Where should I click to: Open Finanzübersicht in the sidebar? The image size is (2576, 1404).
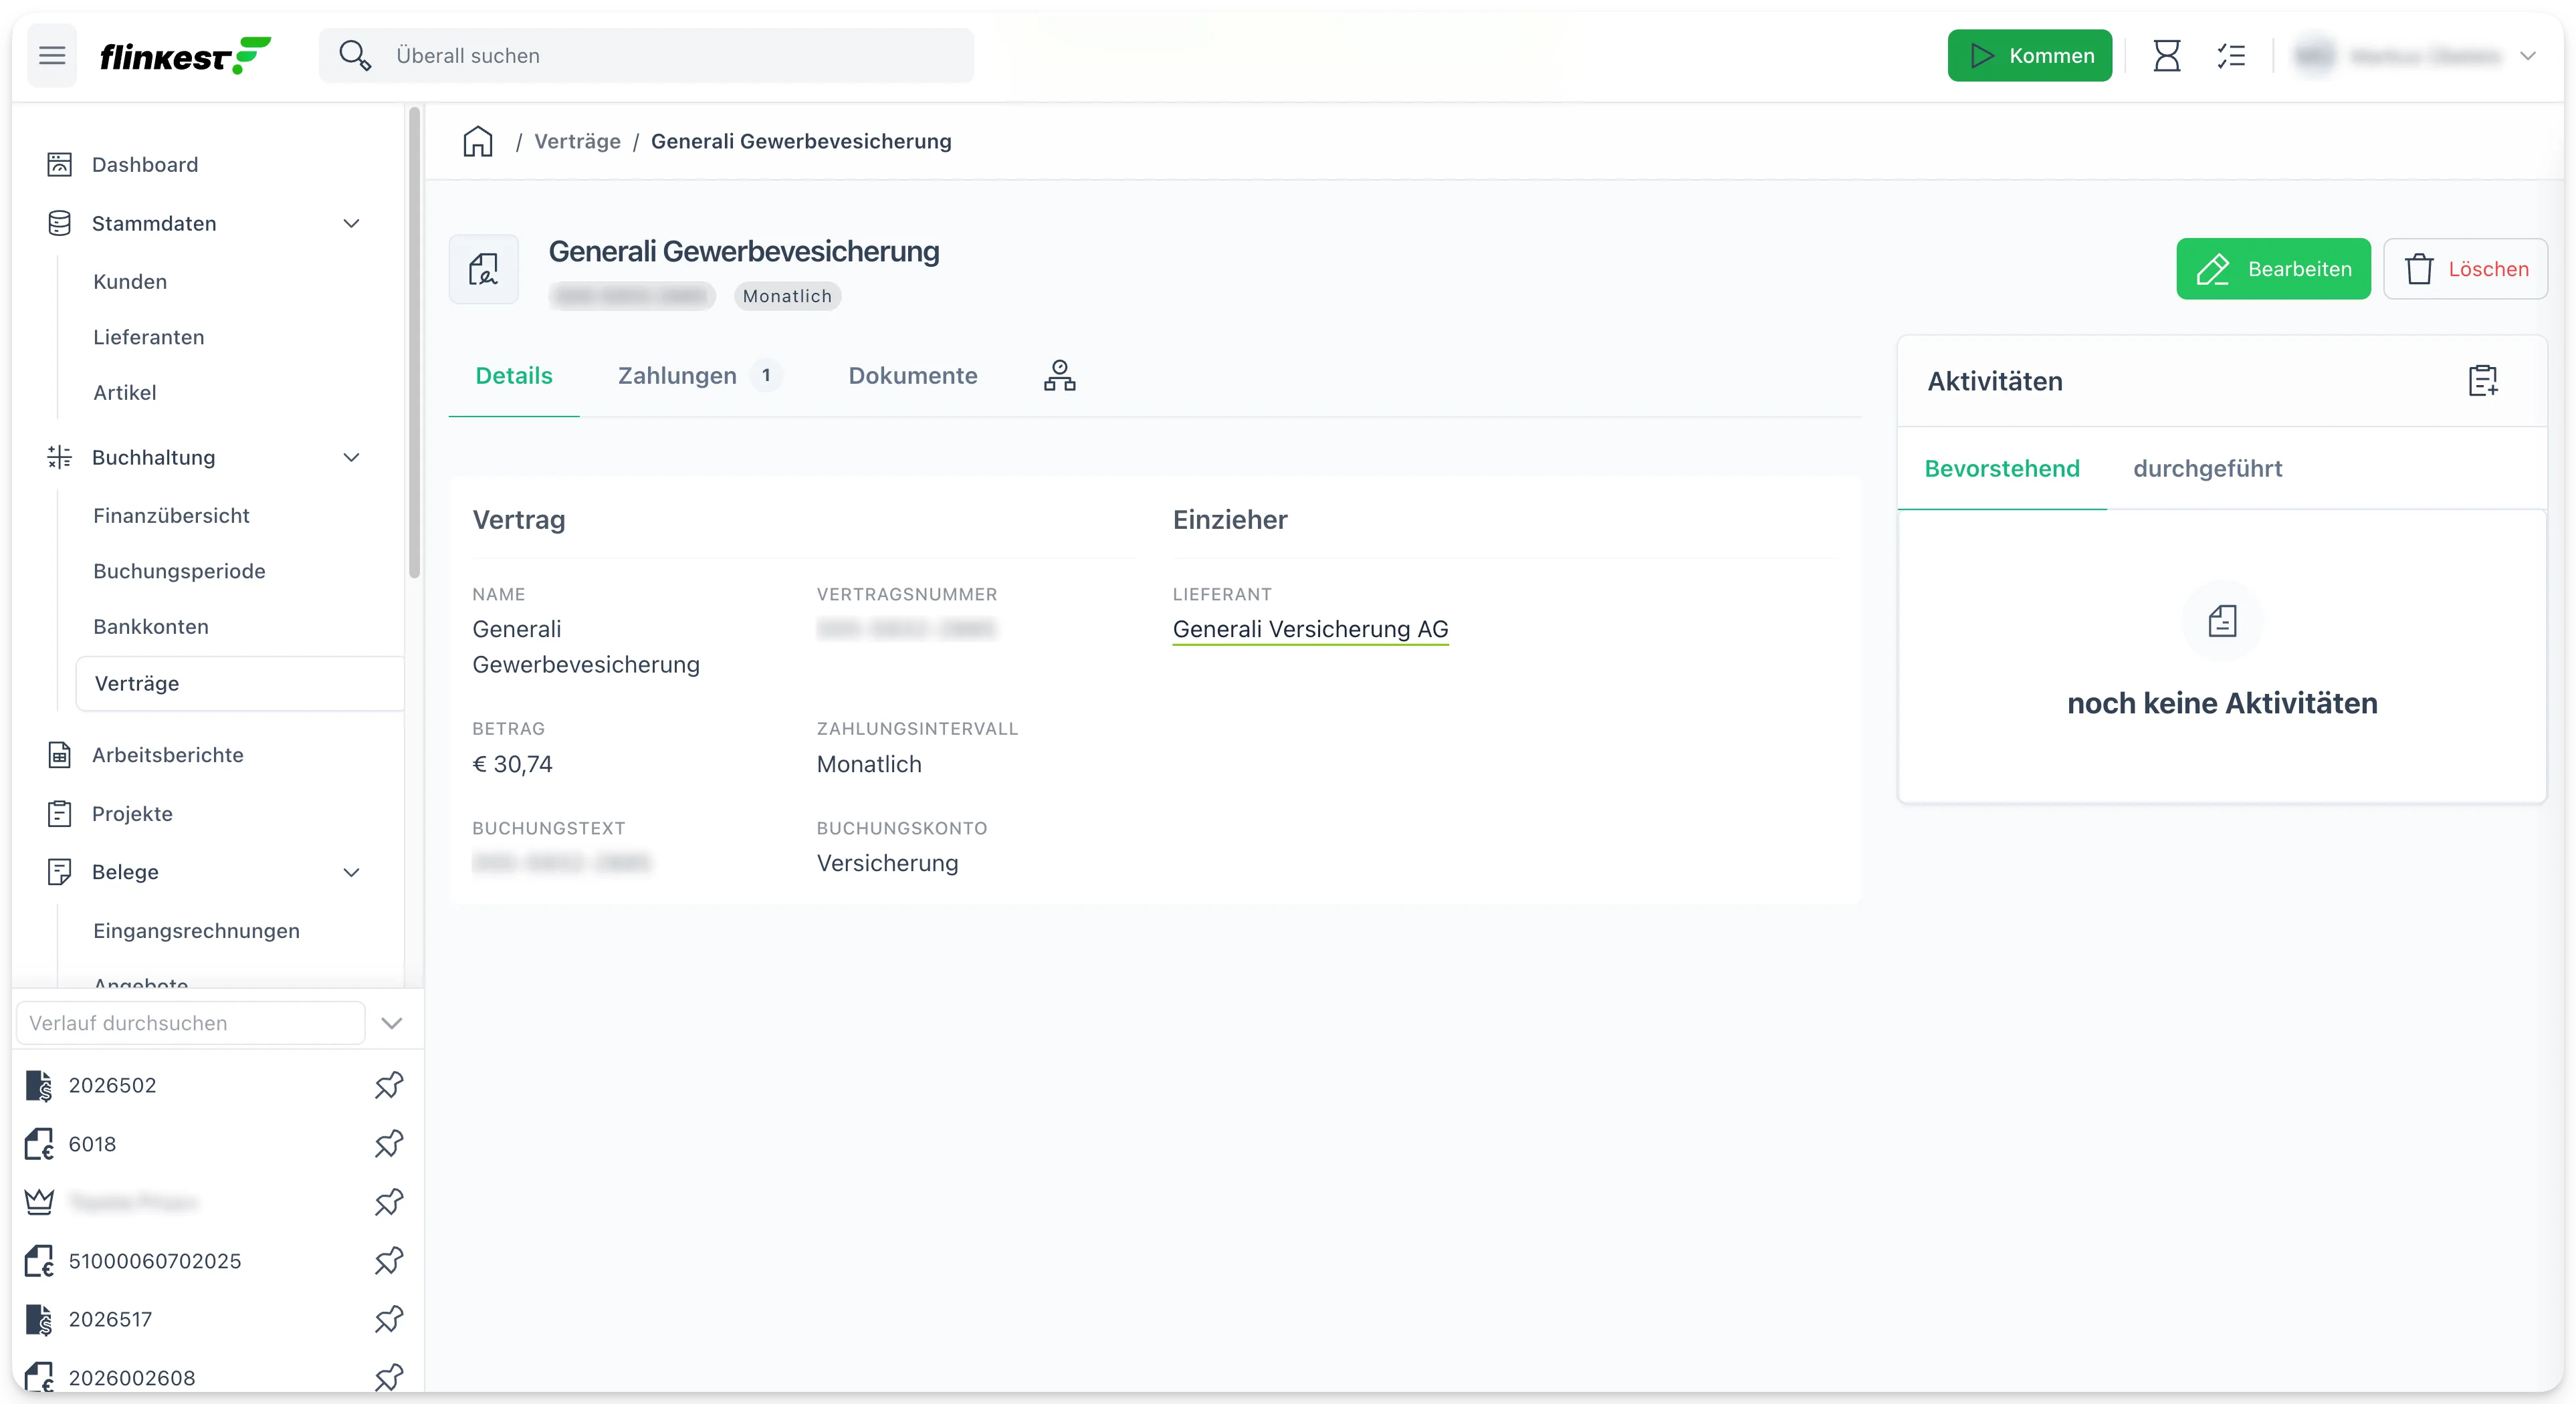coord(171,515)
